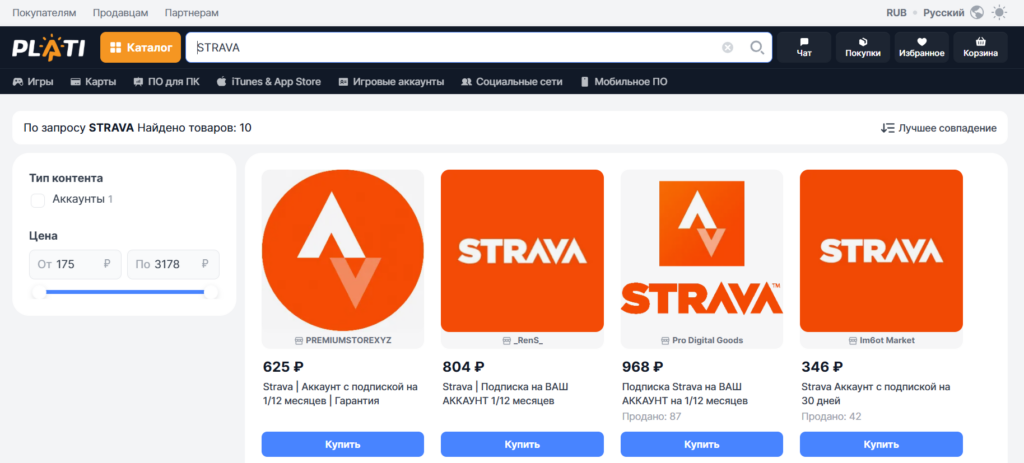The width and height of the screenshot is (1024, 463).
Task: Open the title of the 625 ₽ listing
Action: click(x=340, y=394)
